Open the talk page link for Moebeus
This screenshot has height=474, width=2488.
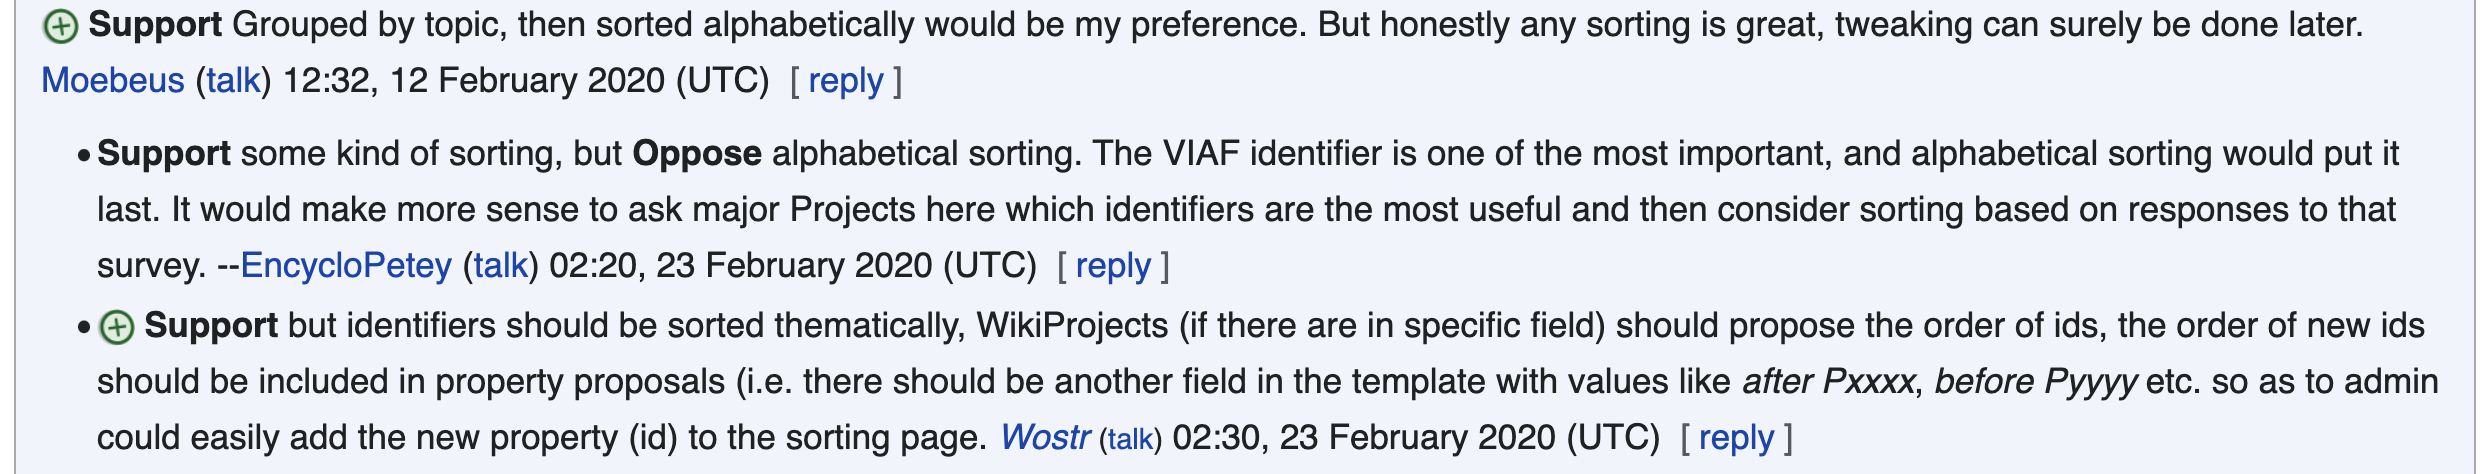(233, 80)
